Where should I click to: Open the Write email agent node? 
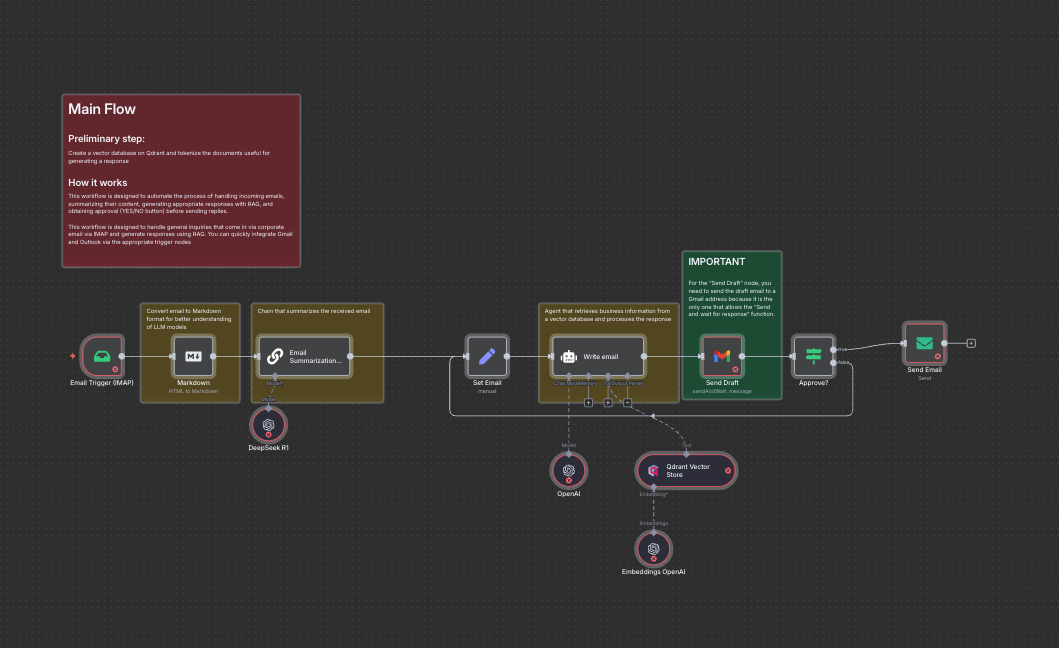pos(598,356)
